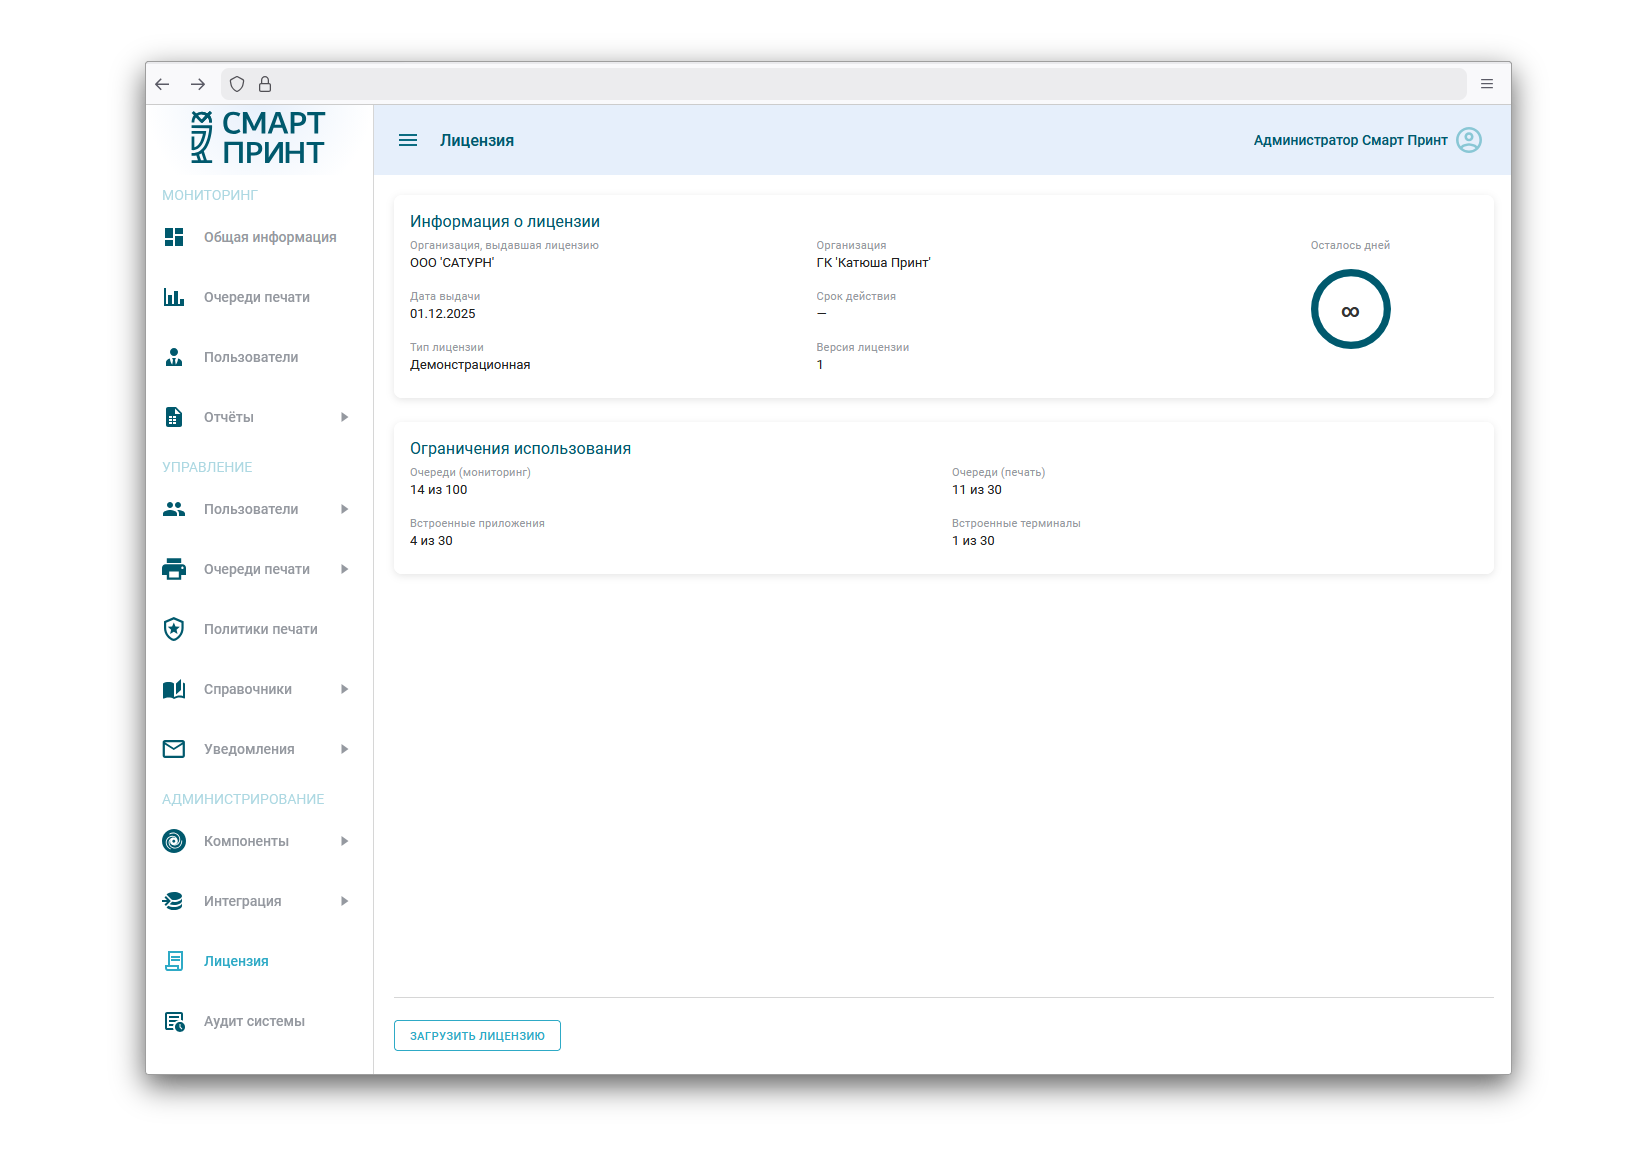Click the Компоненты menu label
Screen dimensions: 1638x1162
point(246,841)
